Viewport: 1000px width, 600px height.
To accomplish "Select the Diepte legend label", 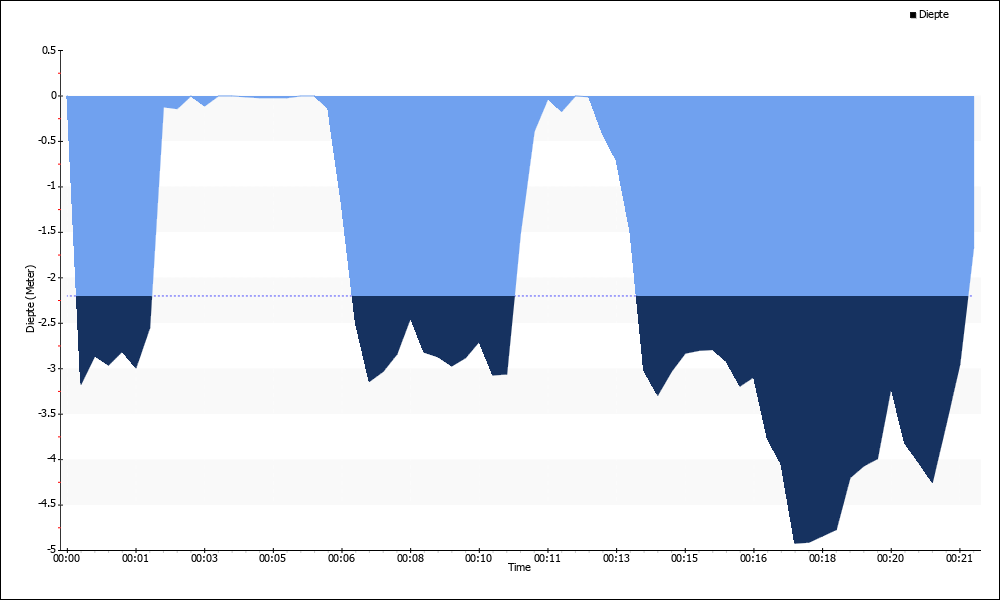I will pyautogui.click(x=934, y=14).
